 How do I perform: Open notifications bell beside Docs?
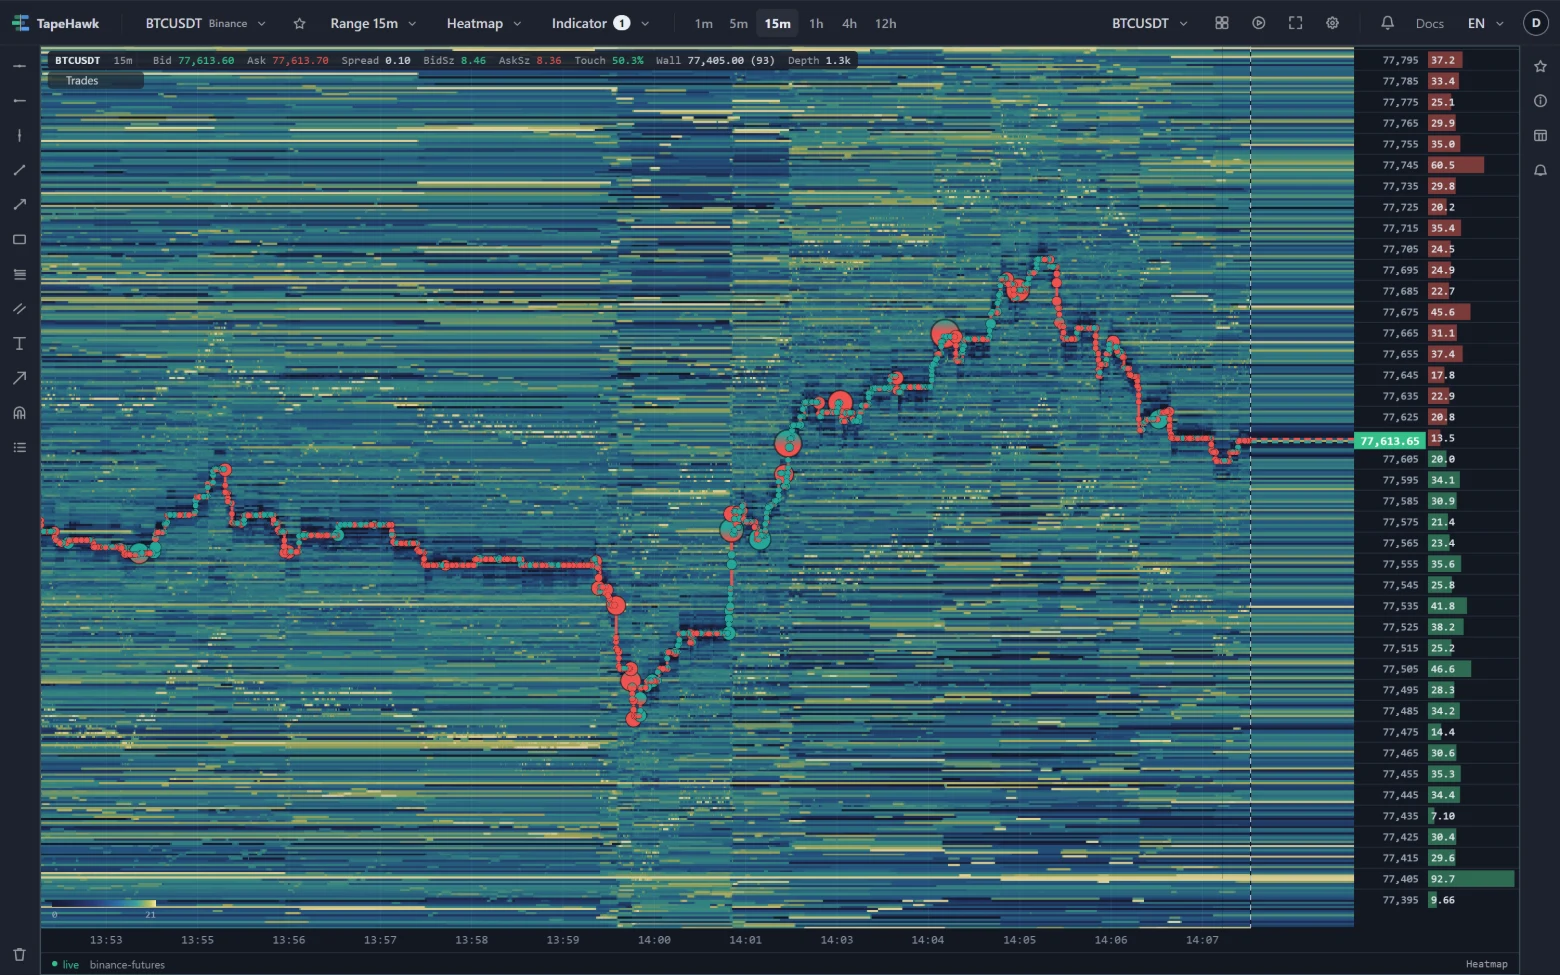point(1388,23)
